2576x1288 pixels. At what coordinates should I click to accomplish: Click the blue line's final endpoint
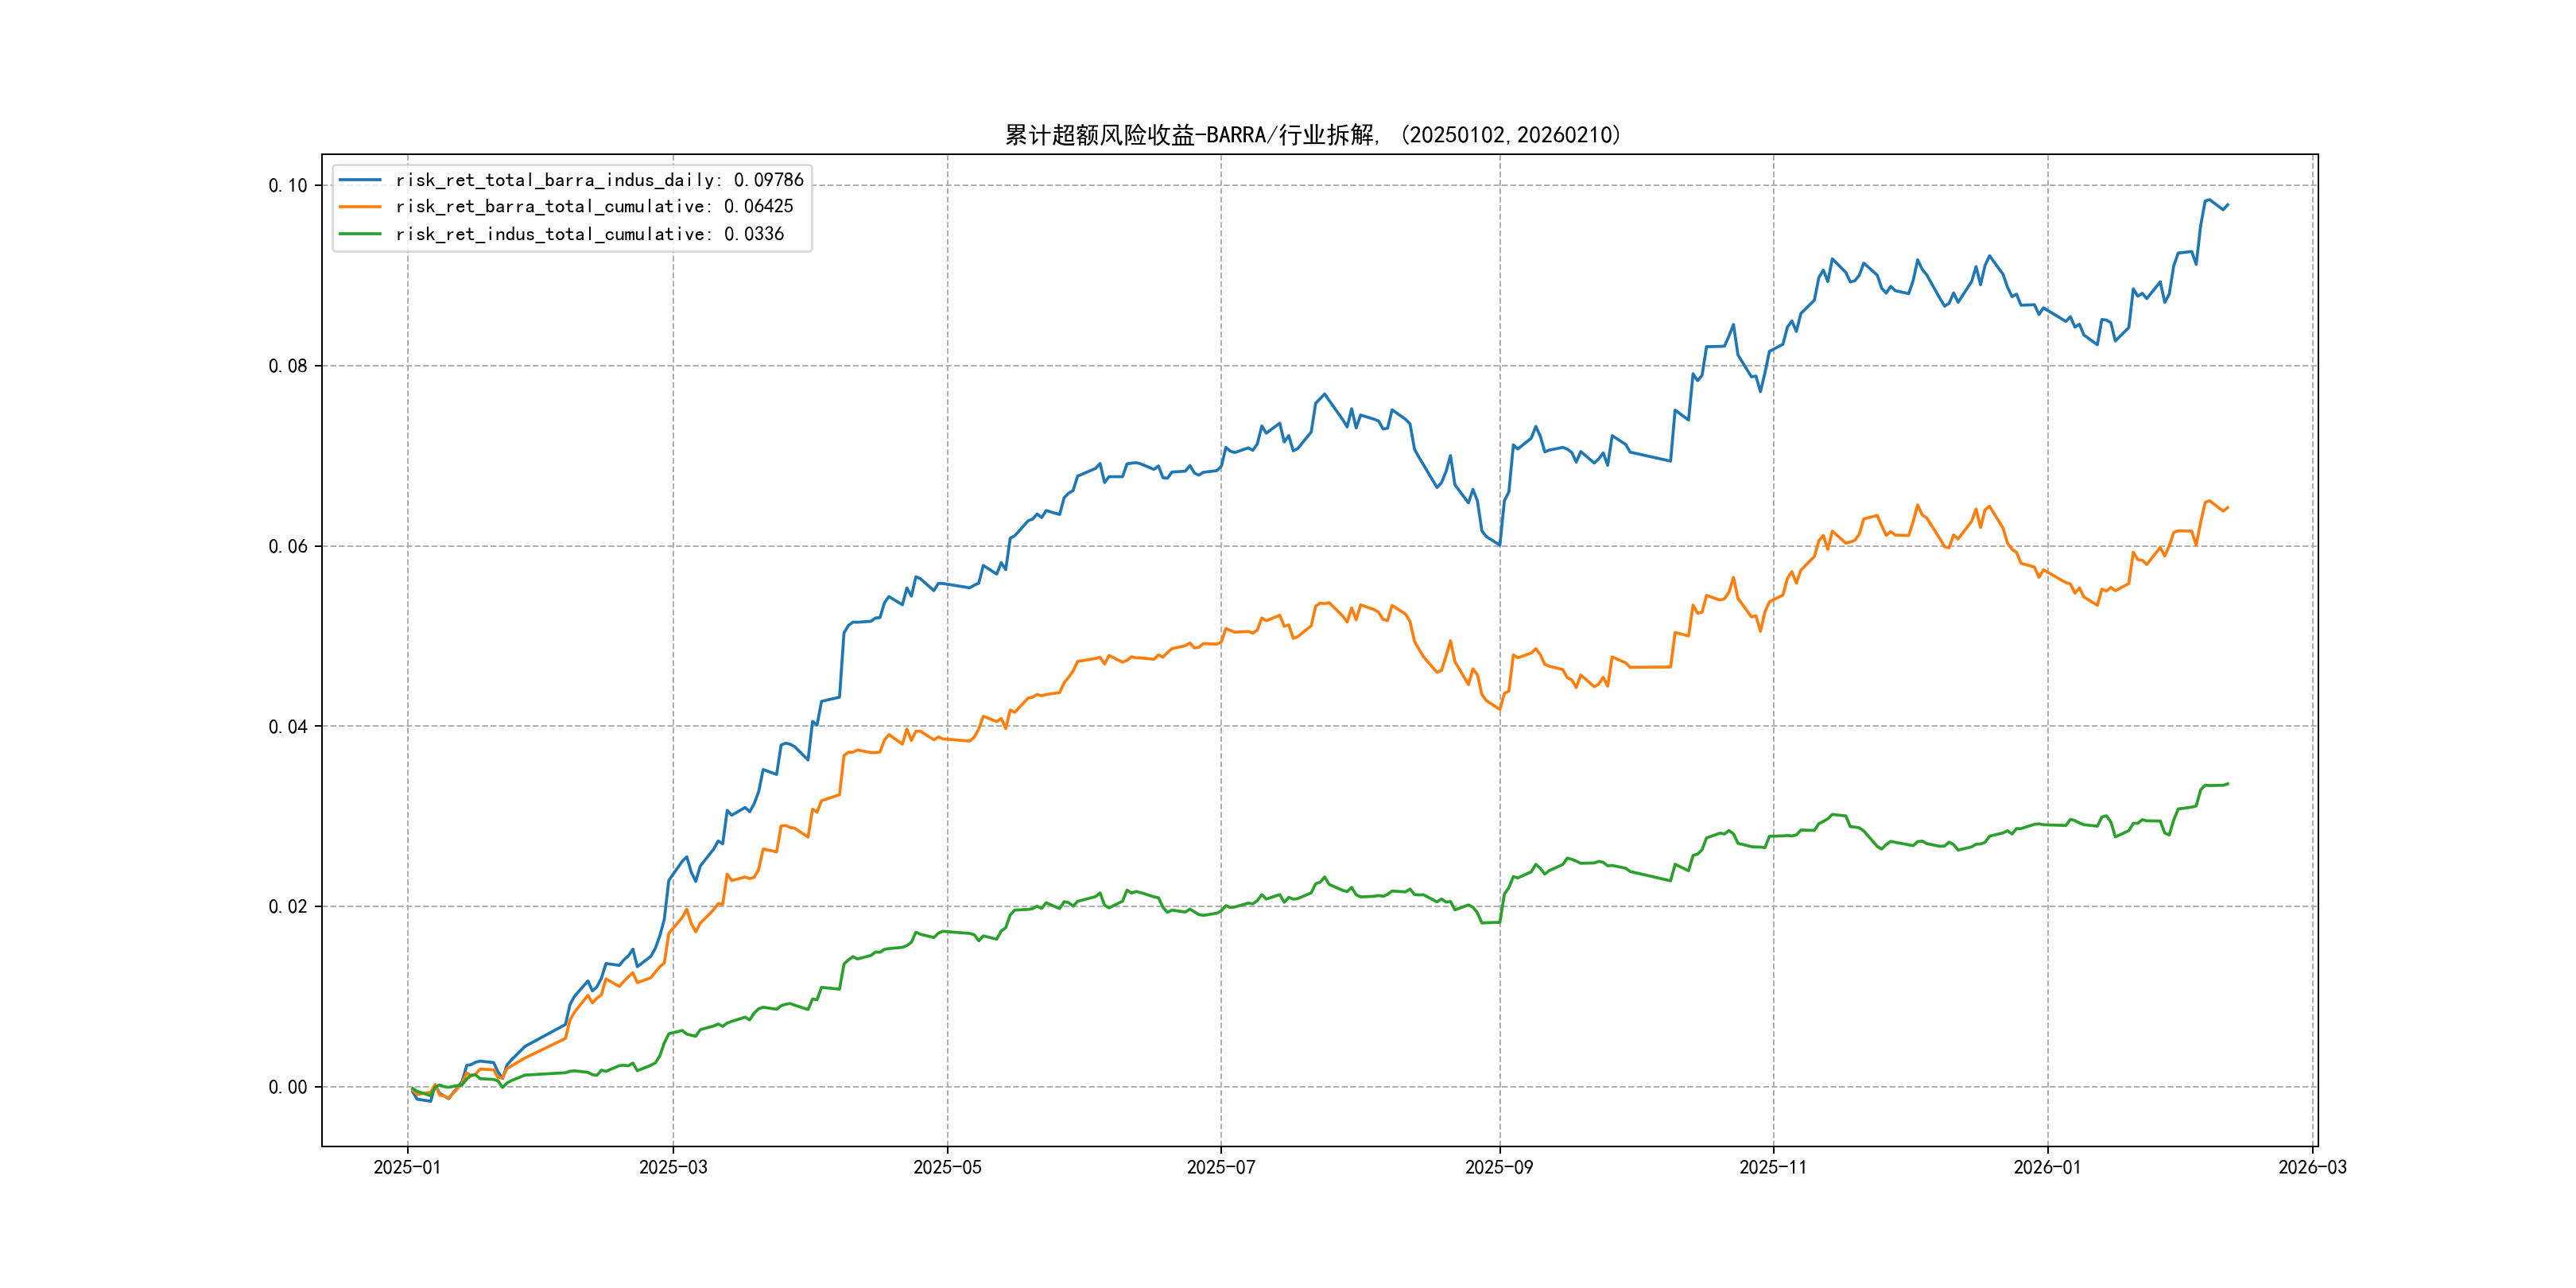coord(2228,205)
